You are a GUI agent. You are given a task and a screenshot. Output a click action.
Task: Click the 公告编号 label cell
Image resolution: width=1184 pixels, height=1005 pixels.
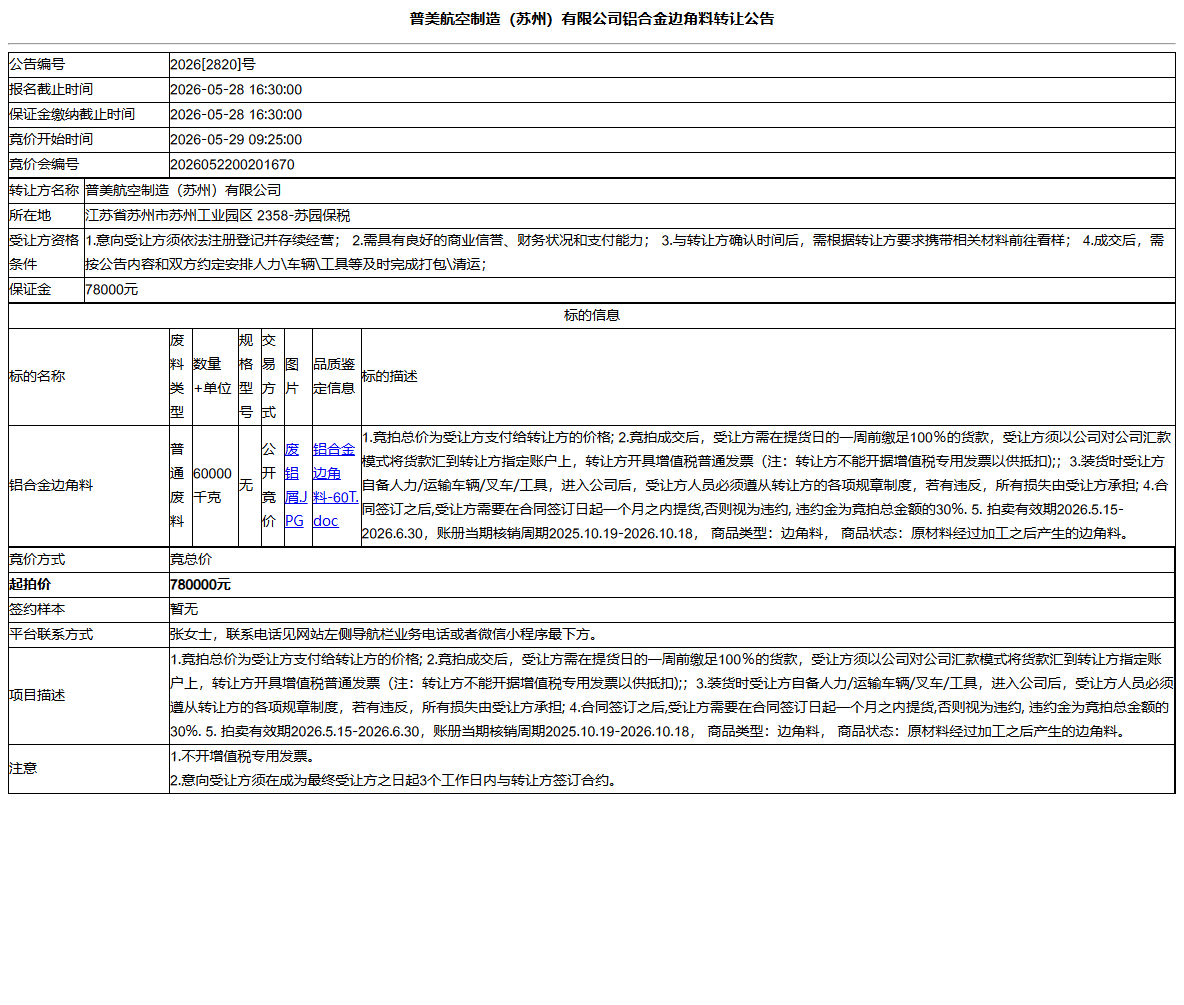[x=88, y=65]
